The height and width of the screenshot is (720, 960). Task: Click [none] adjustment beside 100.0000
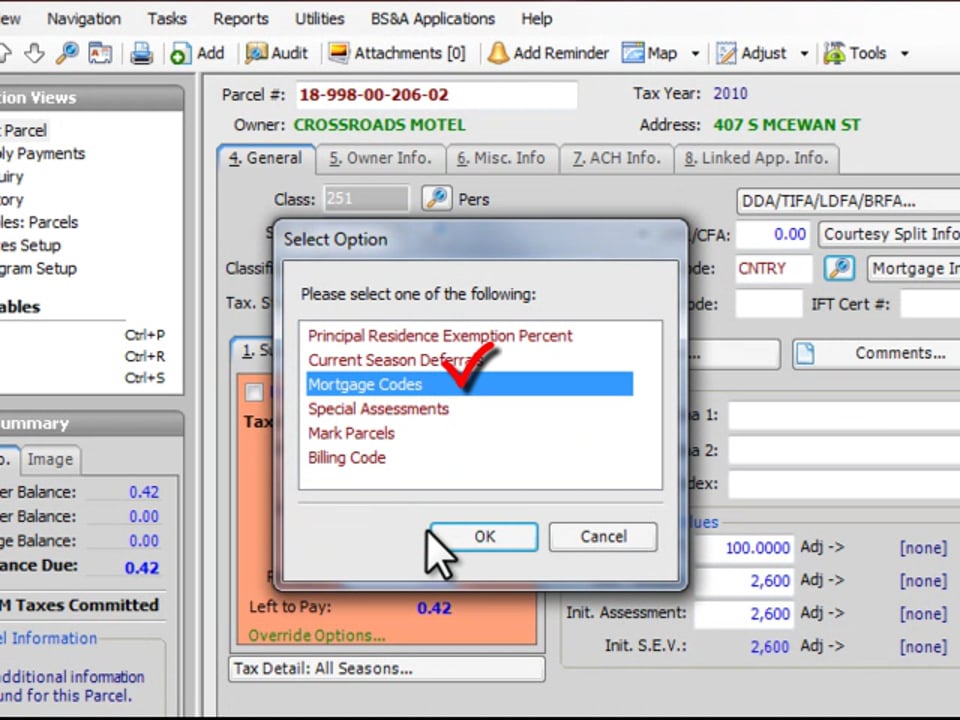click(923, 547)
